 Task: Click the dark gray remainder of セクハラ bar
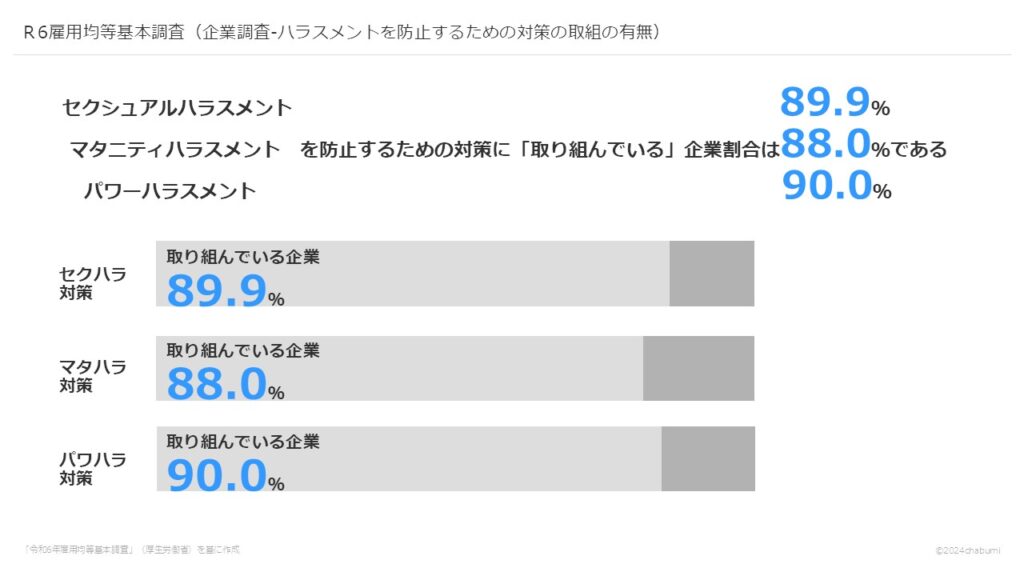[x=711, y=273]
